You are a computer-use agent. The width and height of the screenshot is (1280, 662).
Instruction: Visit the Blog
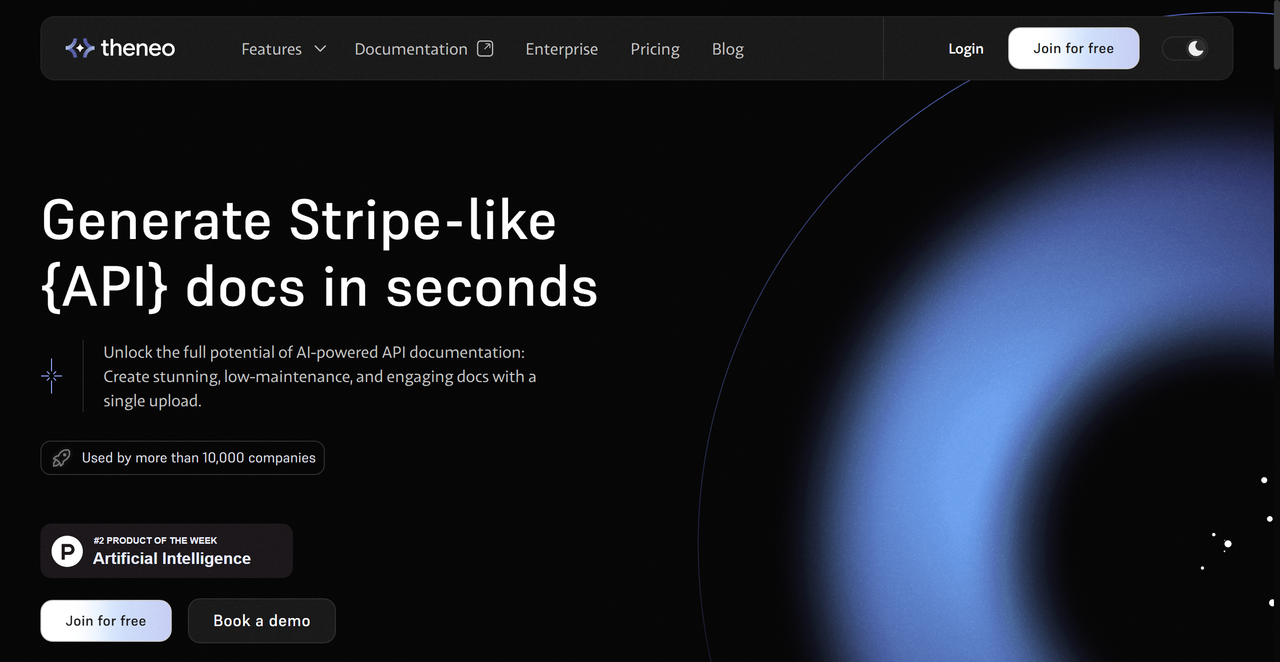728,48
